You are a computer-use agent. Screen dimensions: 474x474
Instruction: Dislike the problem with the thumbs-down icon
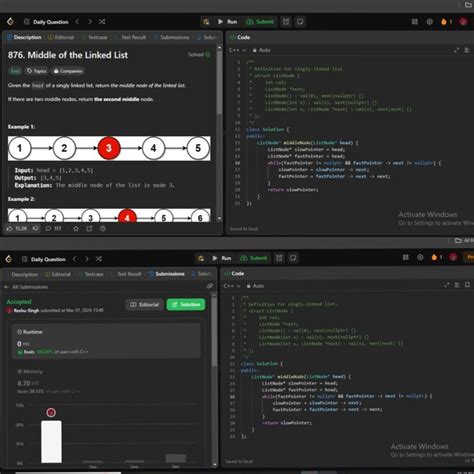(35, 228)
